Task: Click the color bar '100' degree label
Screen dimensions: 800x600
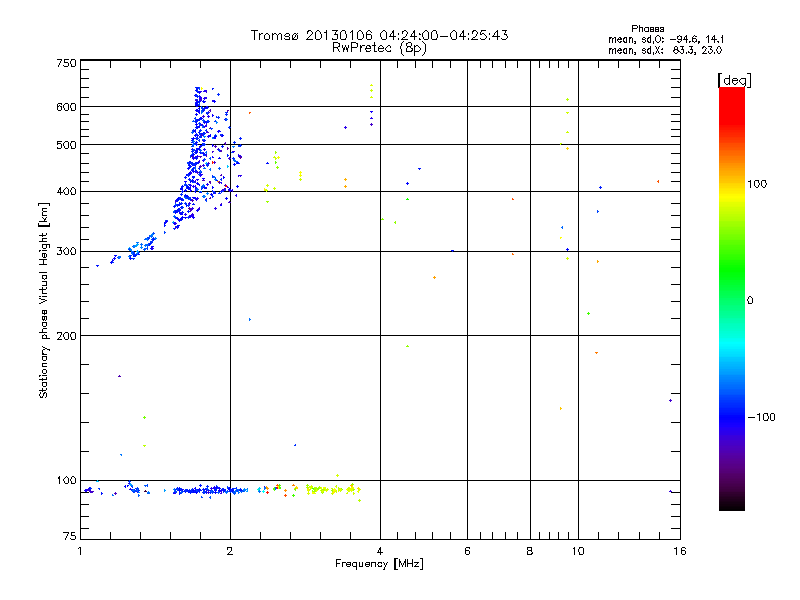Action: (757, 184)
